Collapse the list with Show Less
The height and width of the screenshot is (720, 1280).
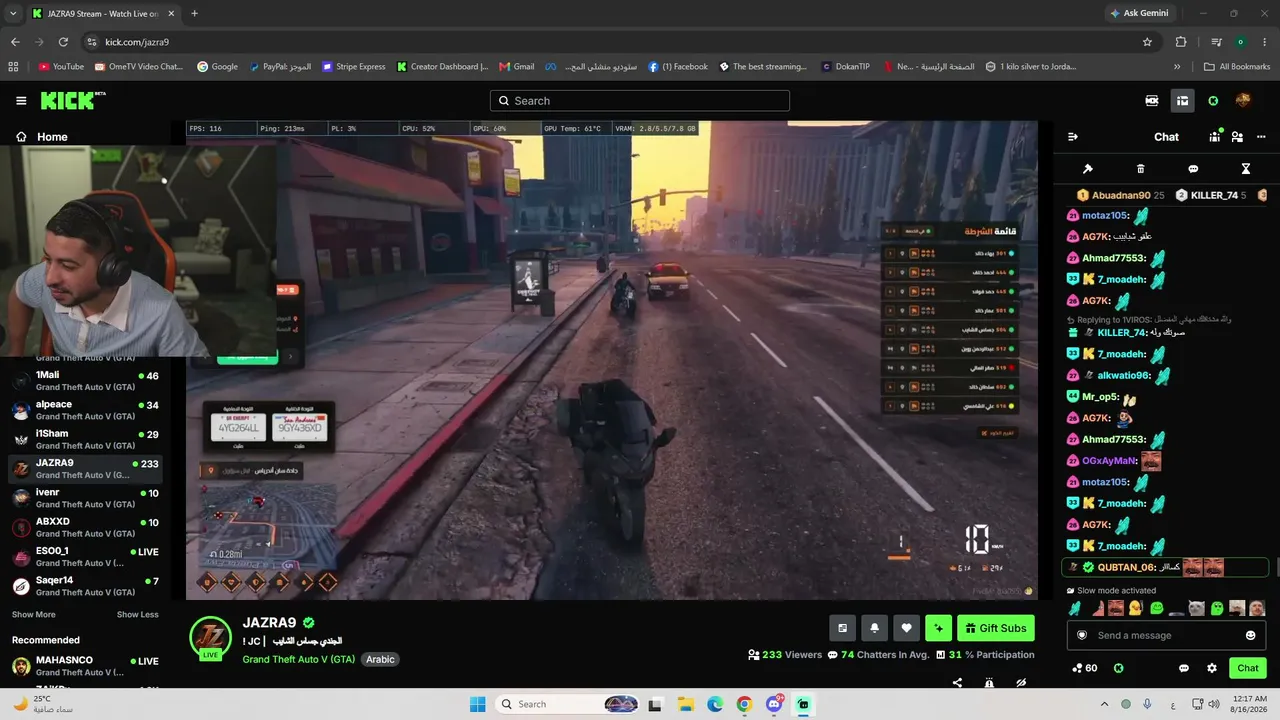138,615
